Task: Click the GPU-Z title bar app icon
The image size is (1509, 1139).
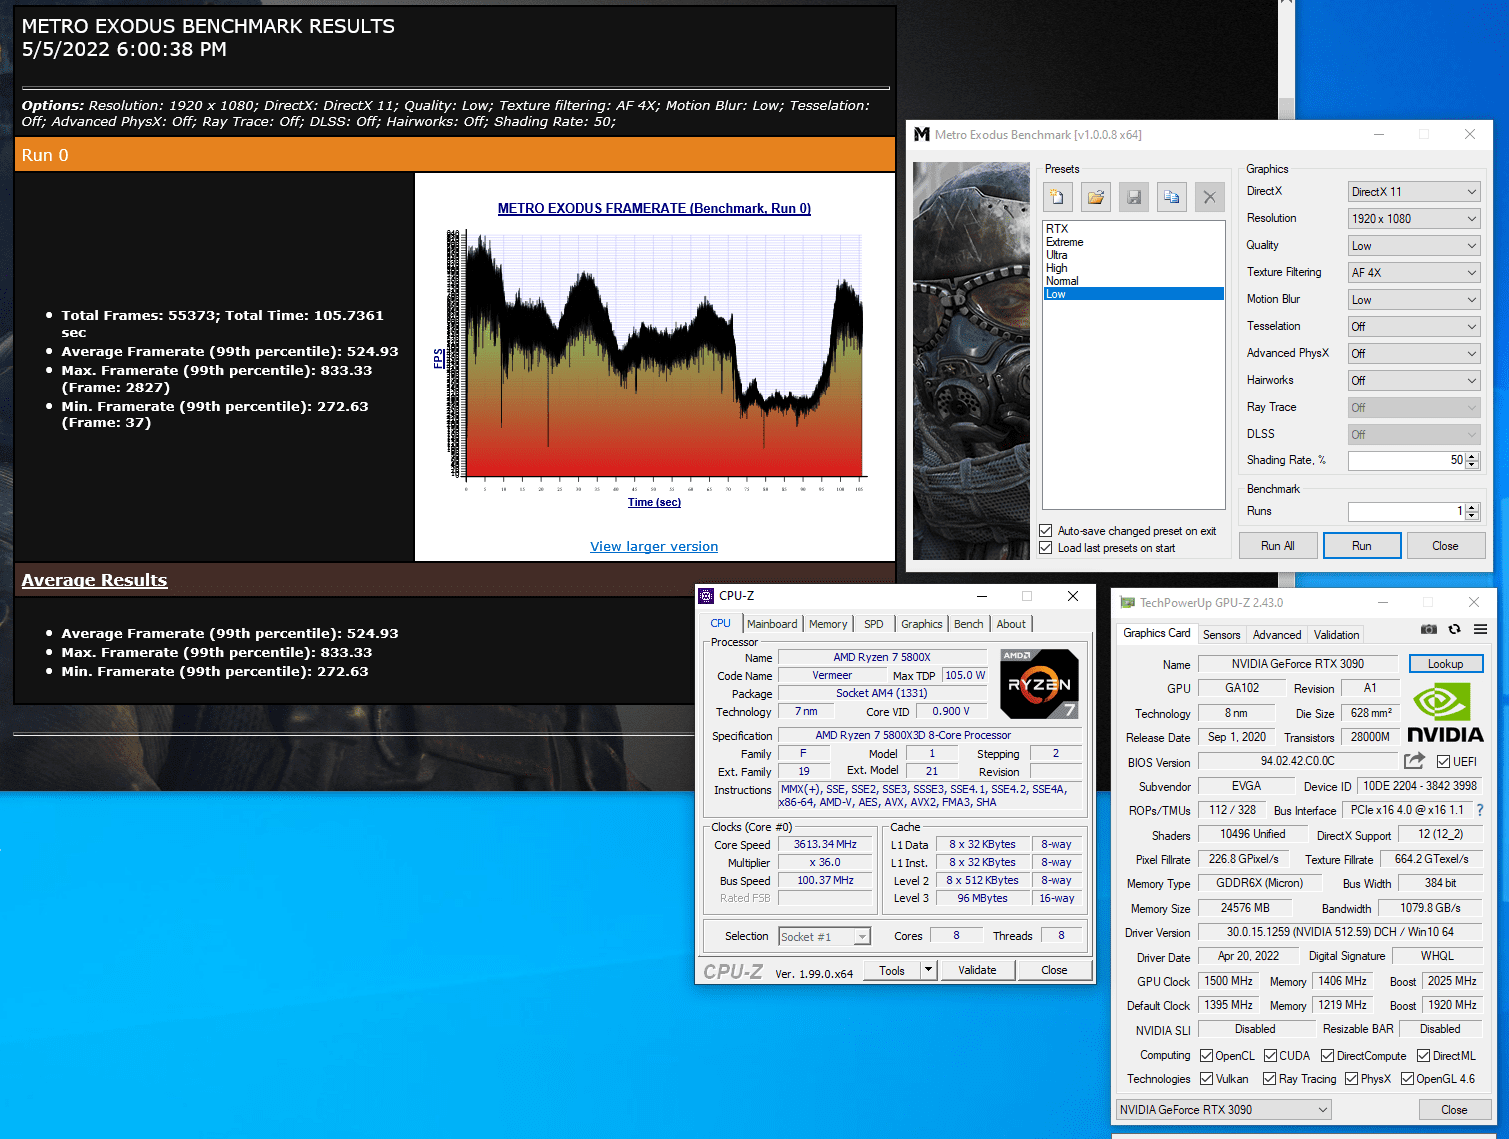Action: [1128, 602]
